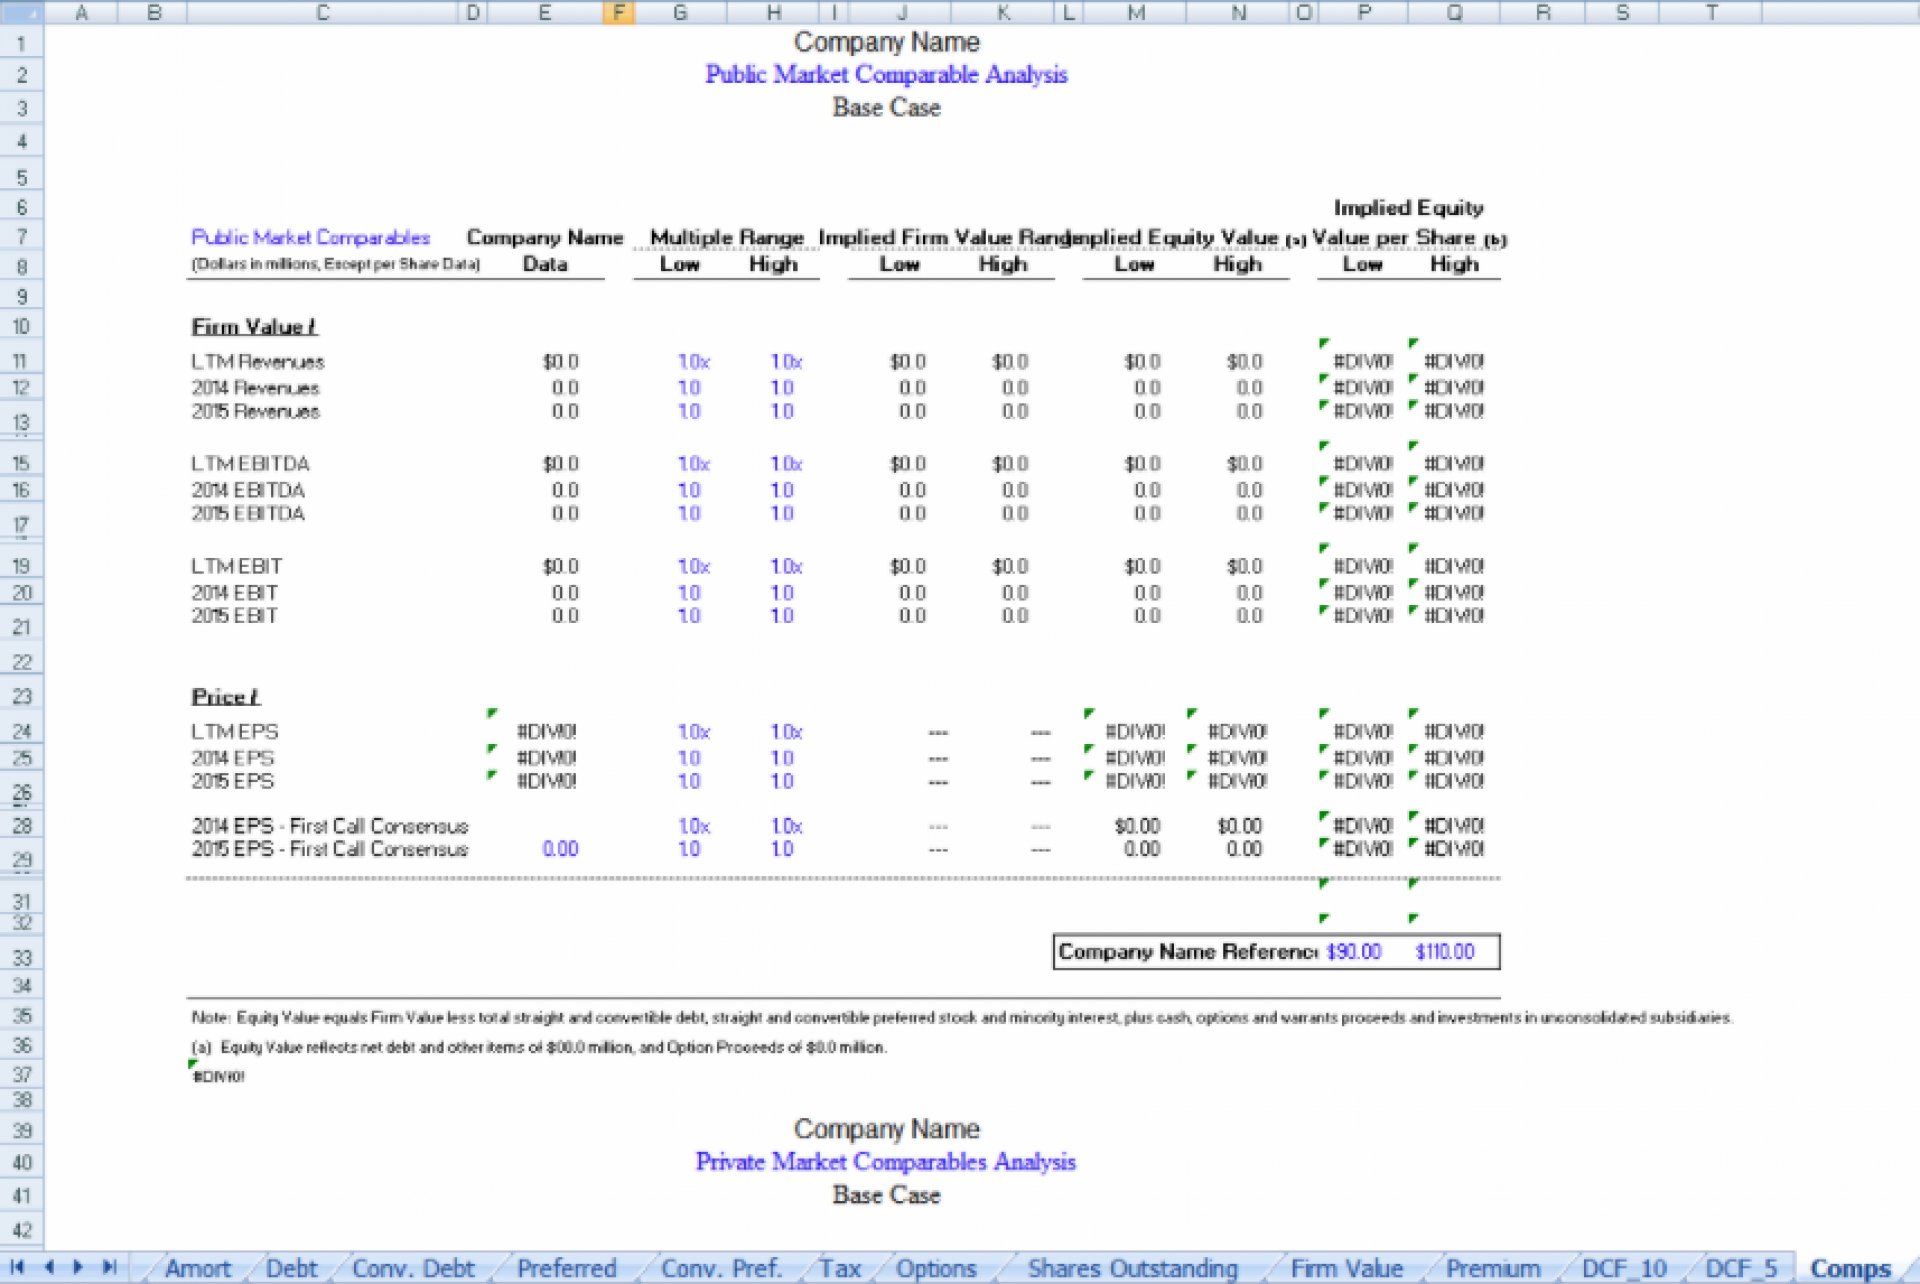This screenshot has width=1920, height=1284.
Task: Click previous sheet tab arrow
Action: [48, 1267]
